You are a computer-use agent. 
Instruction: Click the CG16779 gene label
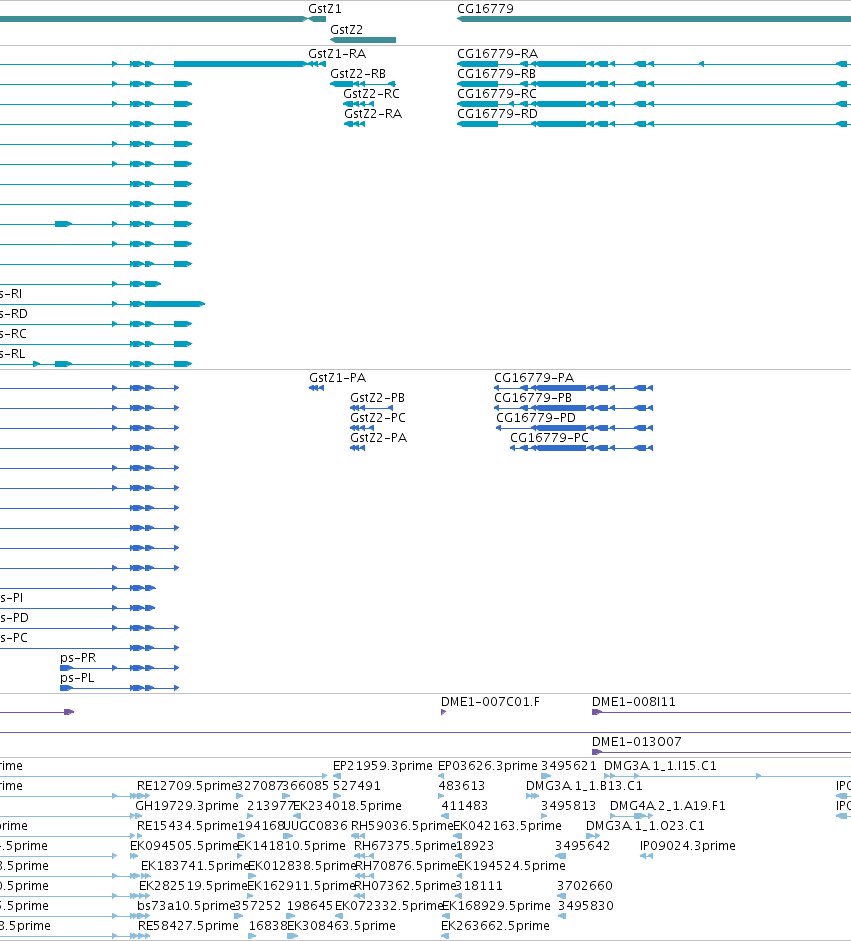point(485,9)
